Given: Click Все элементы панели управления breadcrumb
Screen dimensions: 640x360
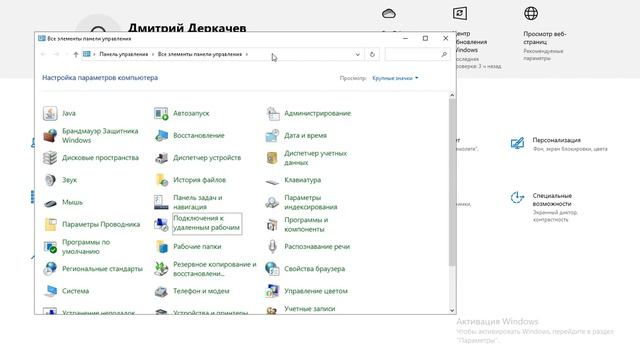Looking at the screenshot, I should point(200,54).
